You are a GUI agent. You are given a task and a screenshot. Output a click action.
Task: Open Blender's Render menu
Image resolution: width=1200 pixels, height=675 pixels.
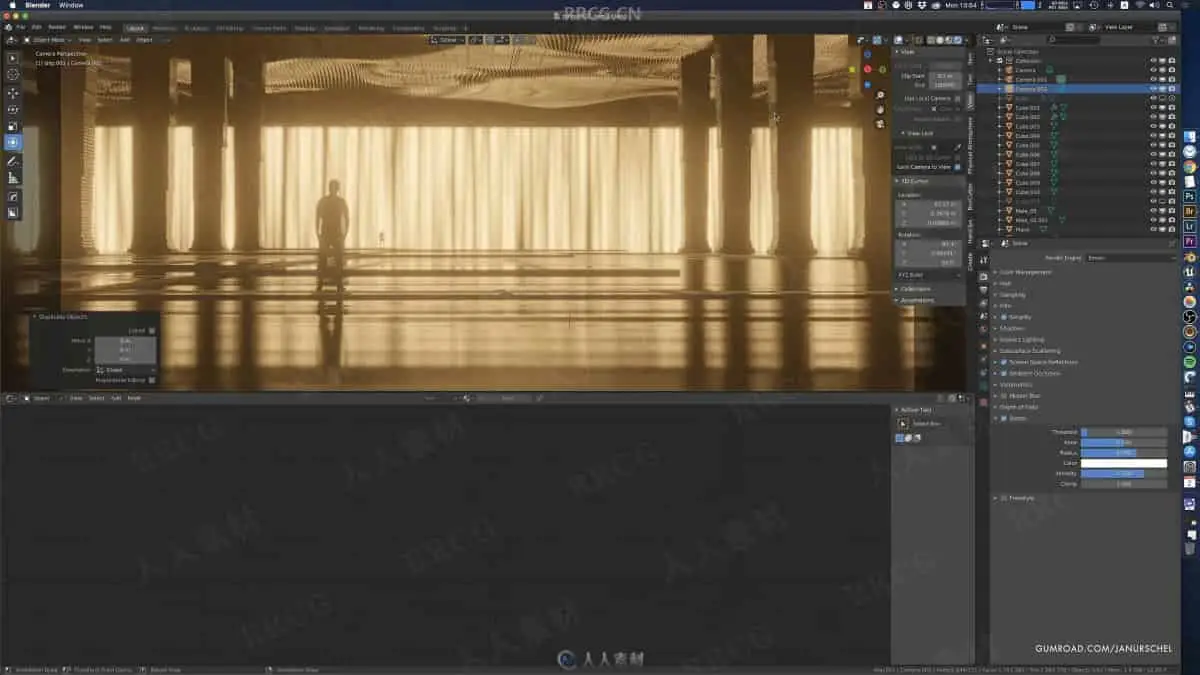pyautogui.click(x=57, y=27)
